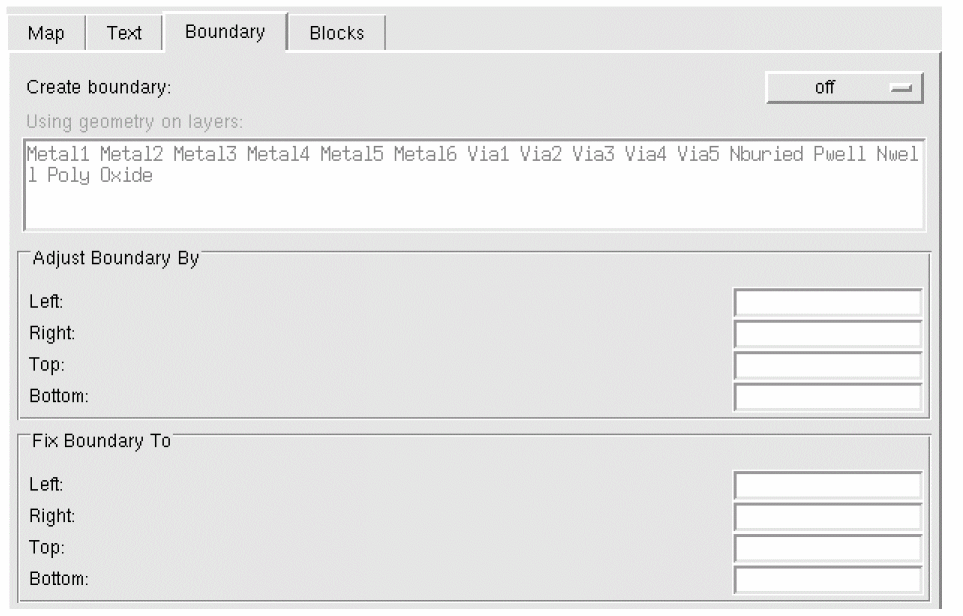Image resolution: width=963 pixels, height=616 pixels.
Task: Click the Create boundary label
Action: (x=99, y=87)
